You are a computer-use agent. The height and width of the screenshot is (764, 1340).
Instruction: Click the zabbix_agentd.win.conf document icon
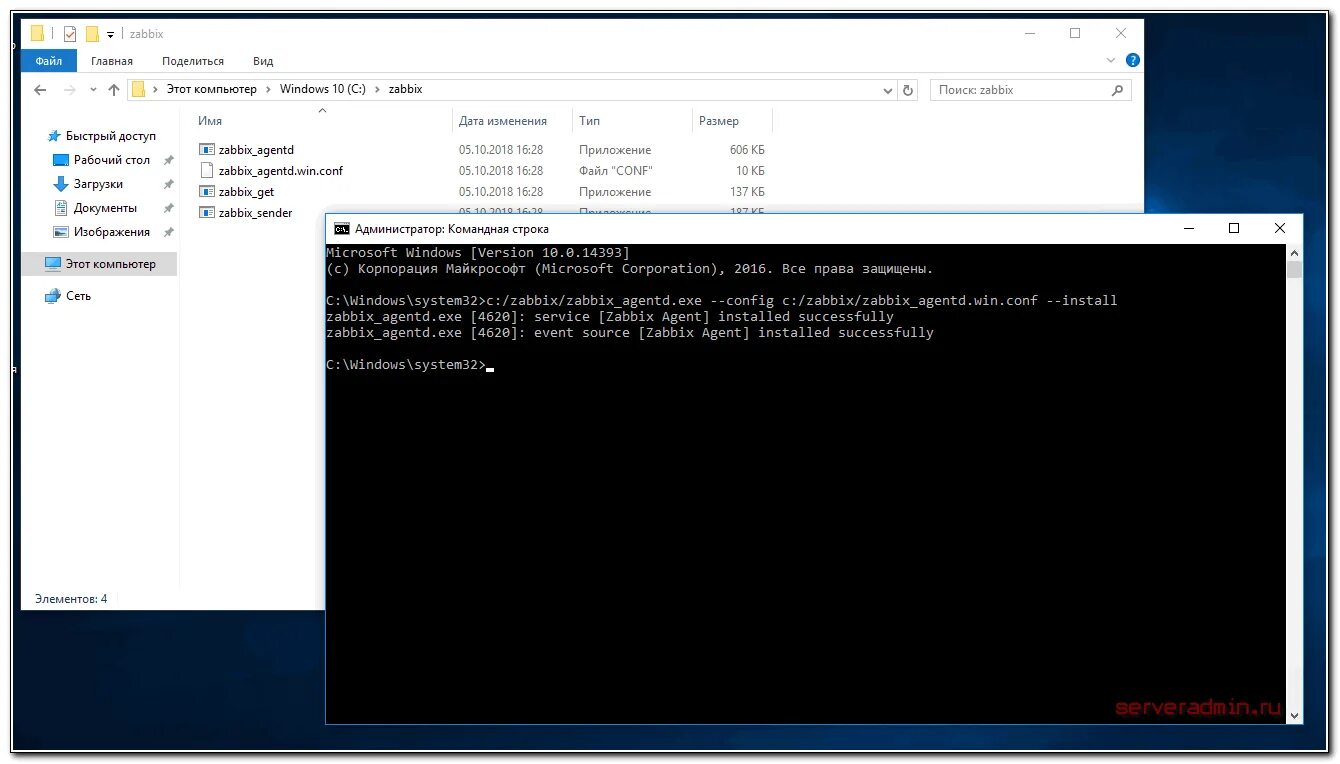pos(207,171)
